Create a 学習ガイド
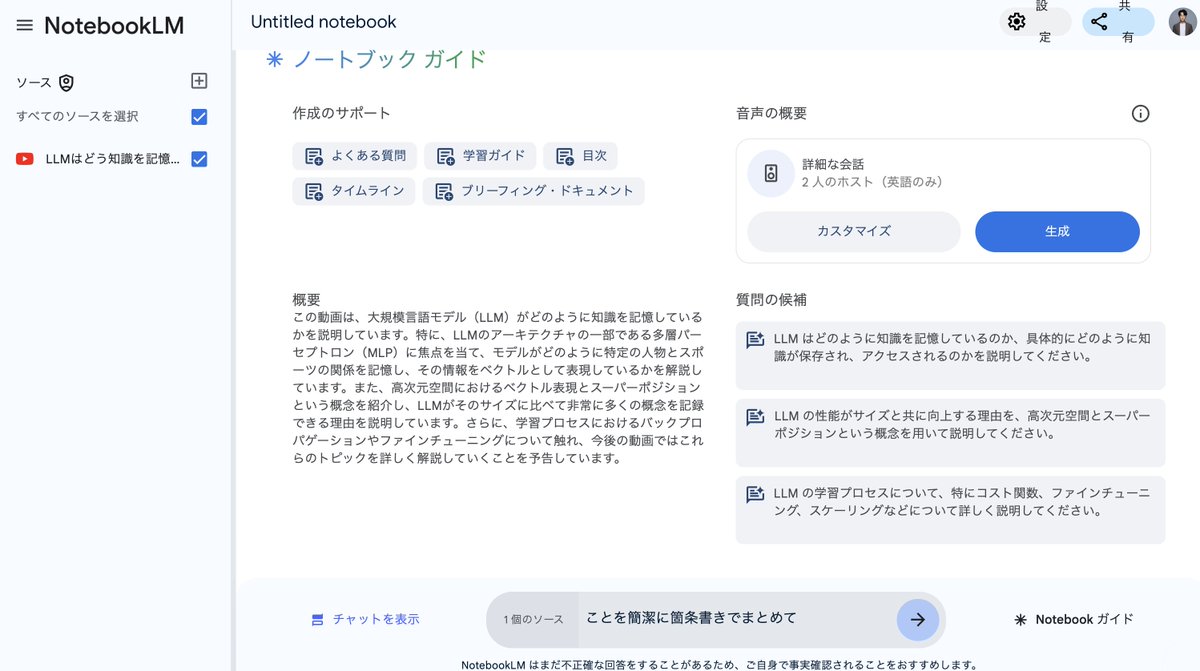 point(480,156)
